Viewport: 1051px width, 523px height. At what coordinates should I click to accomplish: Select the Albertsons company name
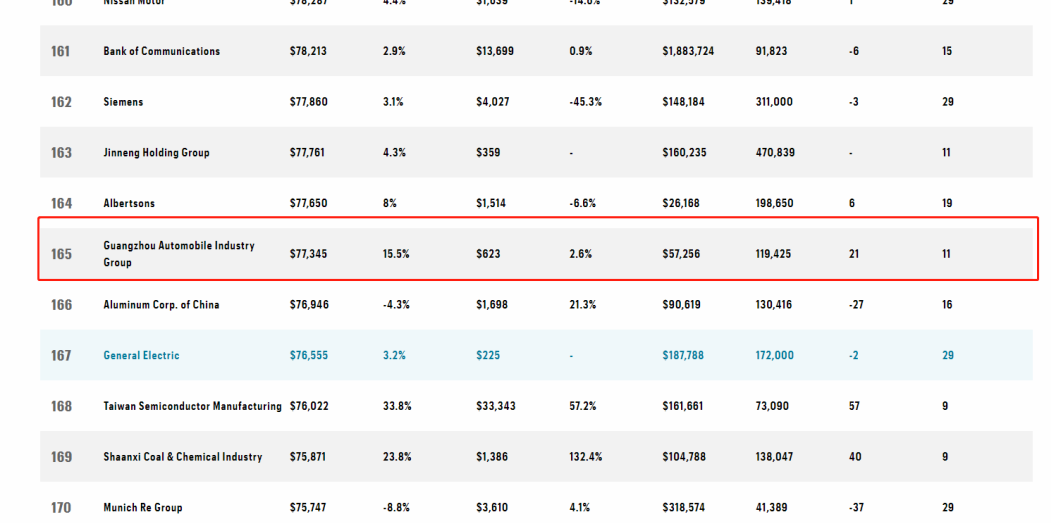point(129,203)
